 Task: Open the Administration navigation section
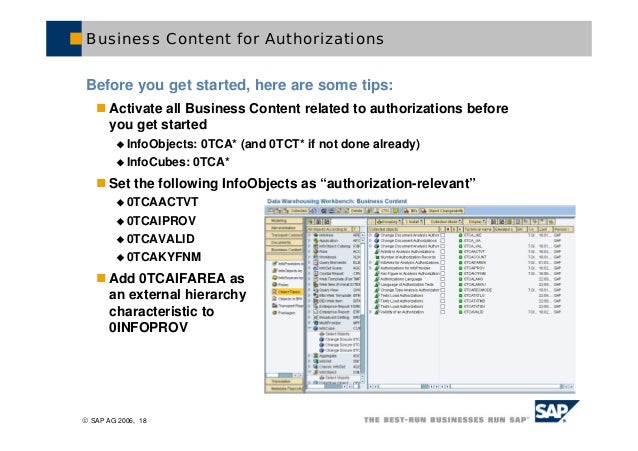click(284, 228)
